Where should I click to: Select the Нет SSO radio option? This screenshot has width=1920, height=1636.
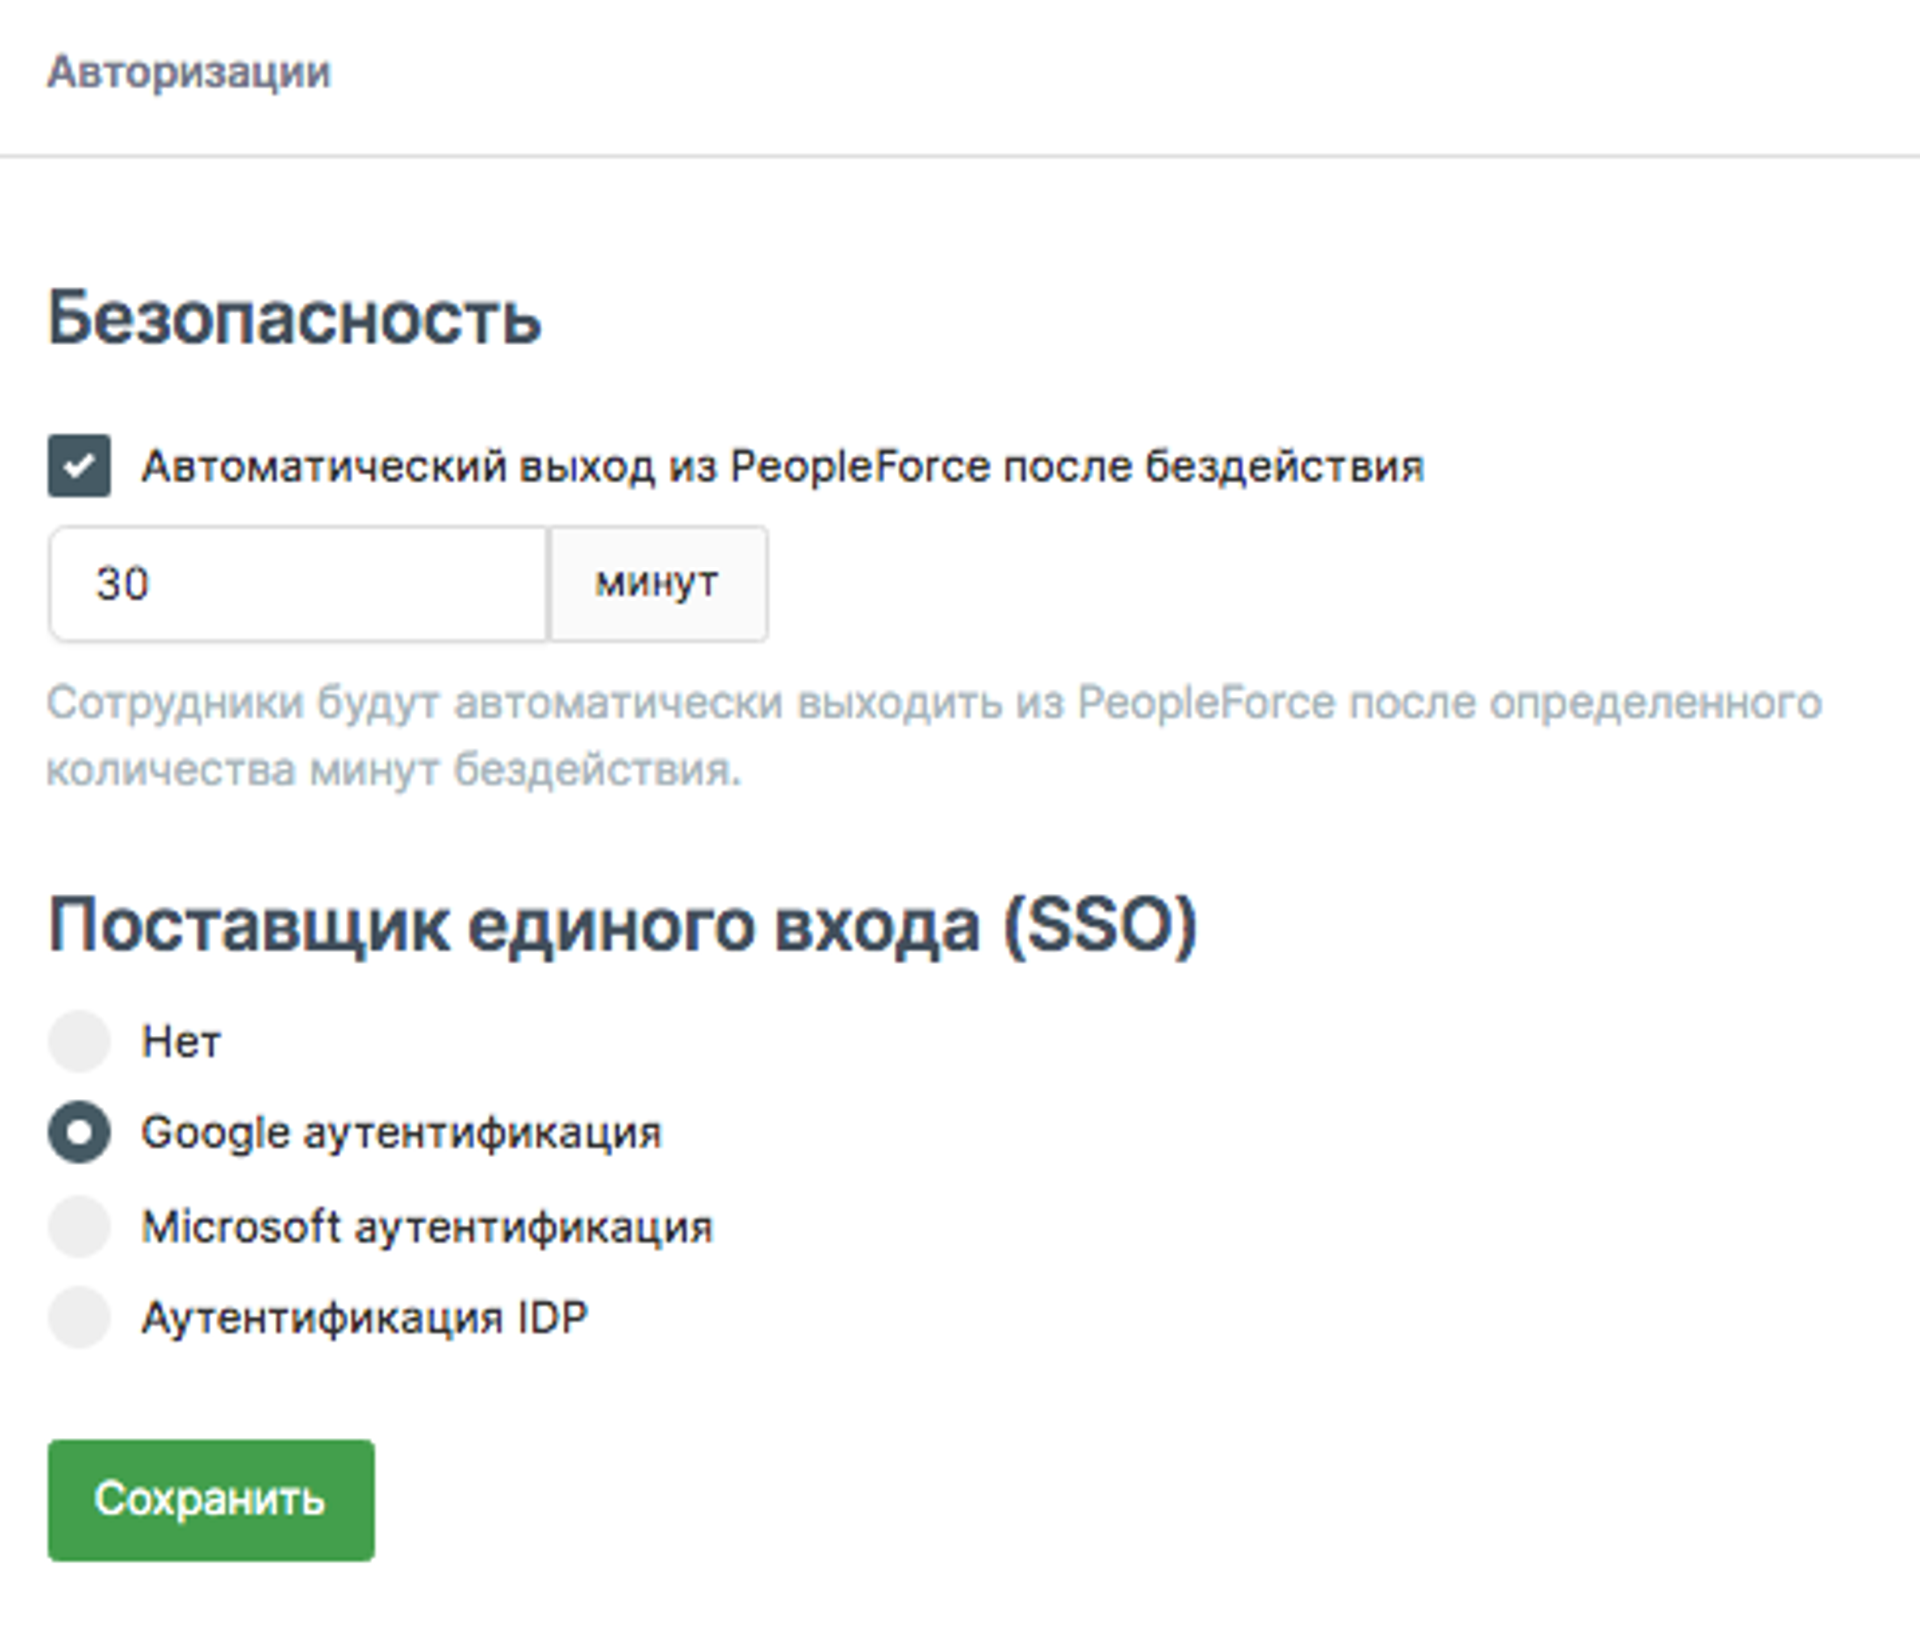79,1041
